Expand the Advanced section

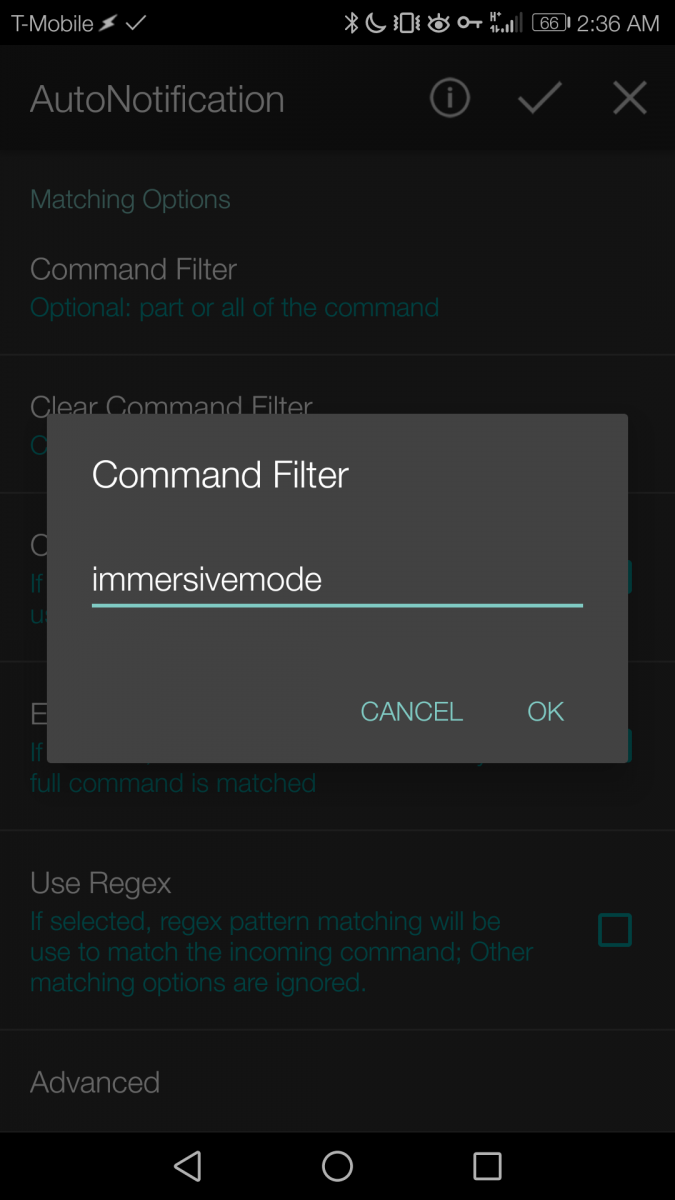[95, 1082]
